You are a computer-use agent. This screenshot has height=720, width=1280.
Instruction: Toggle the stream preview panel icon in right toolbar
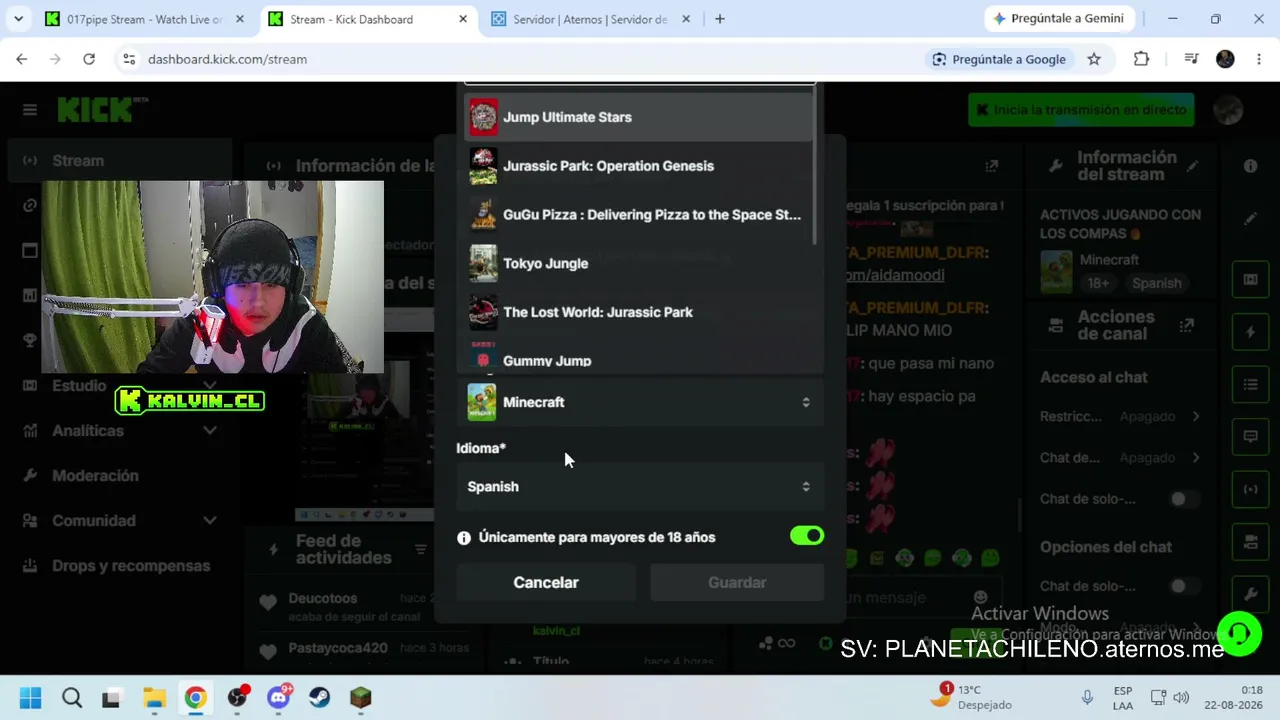tap(1250, 279)
